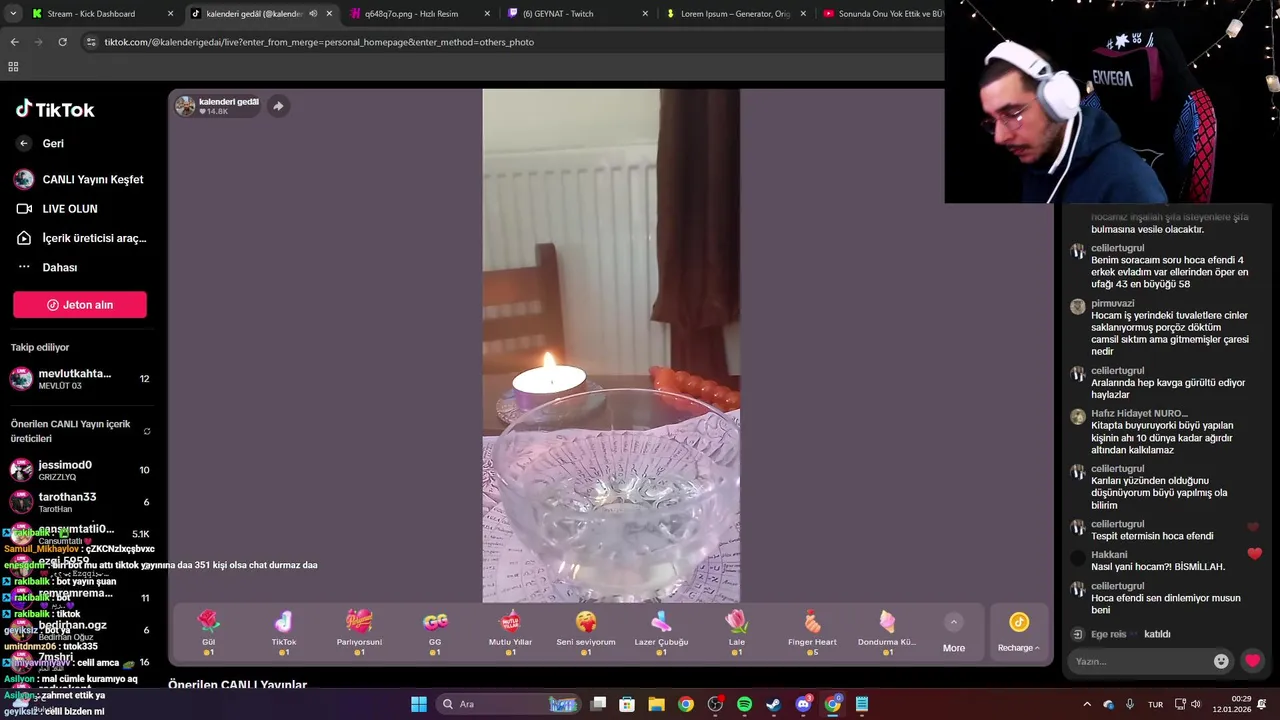Expand the Recharge coin menu
The image size is (1280, 720).
(1019, 634)
